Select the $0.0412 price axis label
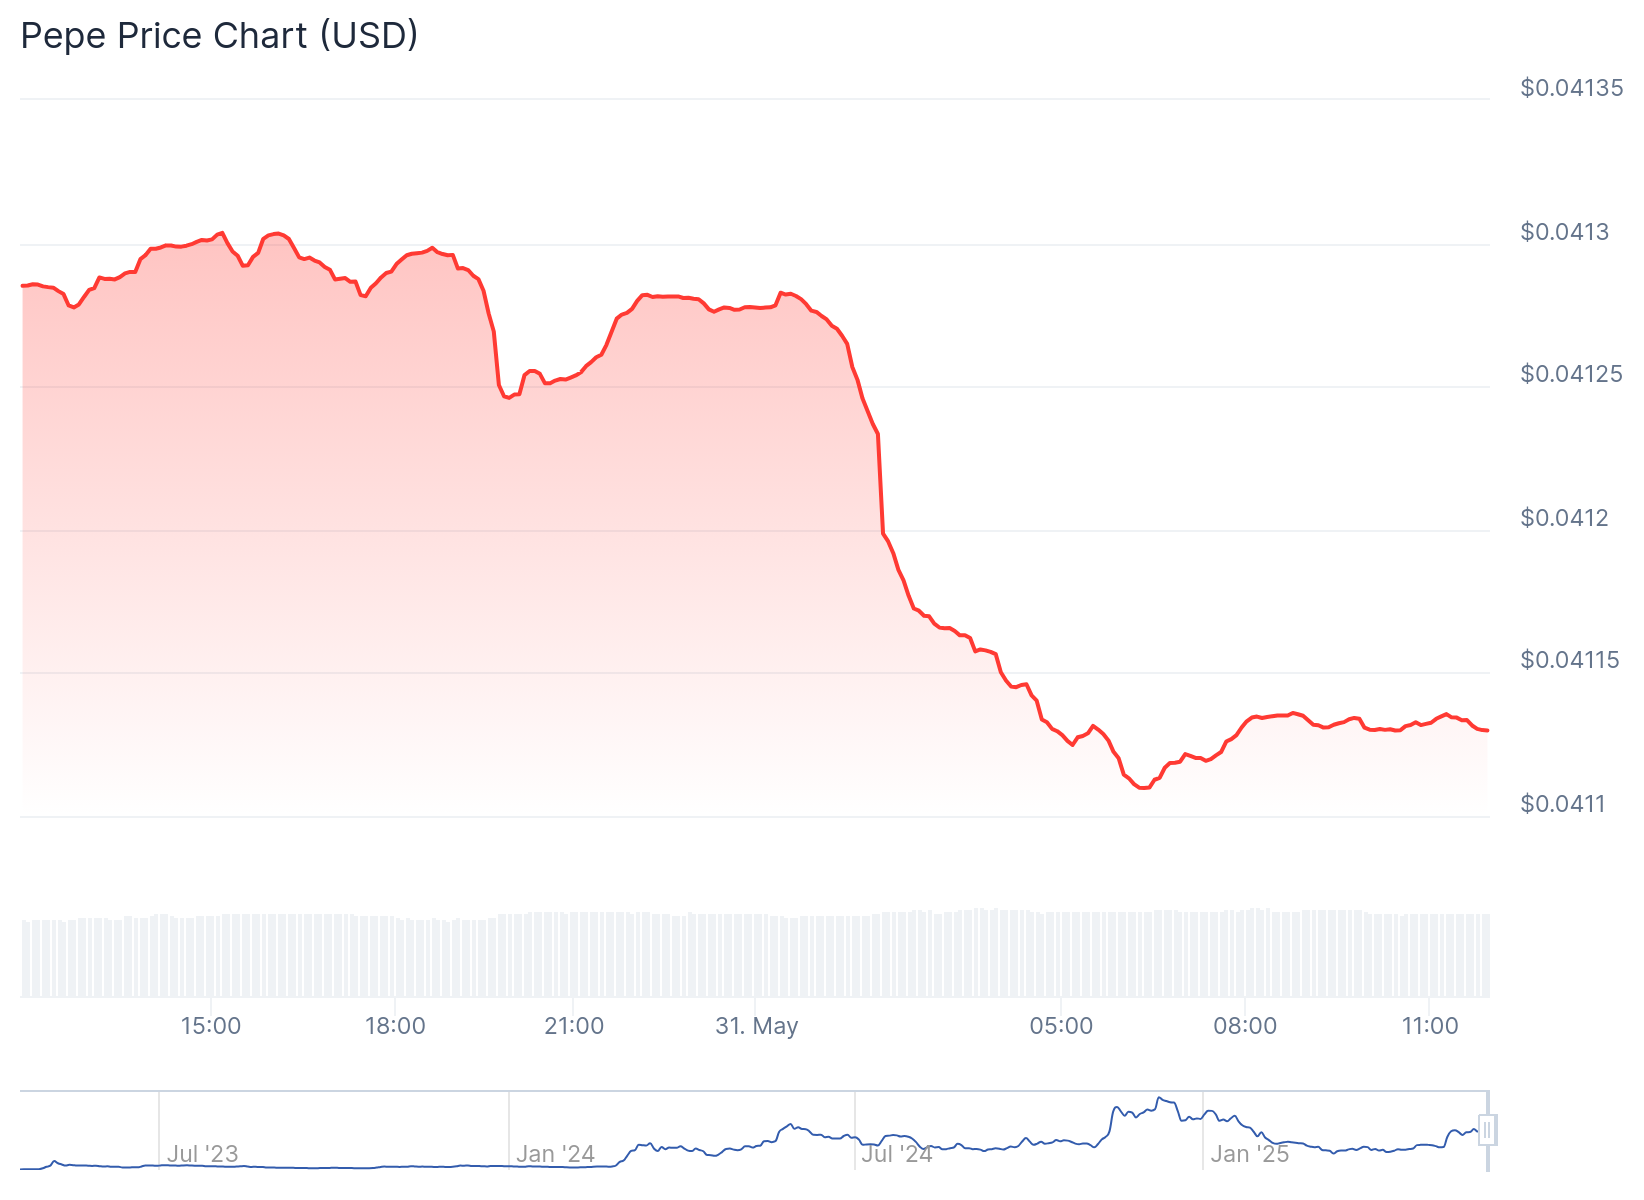This screenshot has width=1644, height=1200. click(1565, 518)
